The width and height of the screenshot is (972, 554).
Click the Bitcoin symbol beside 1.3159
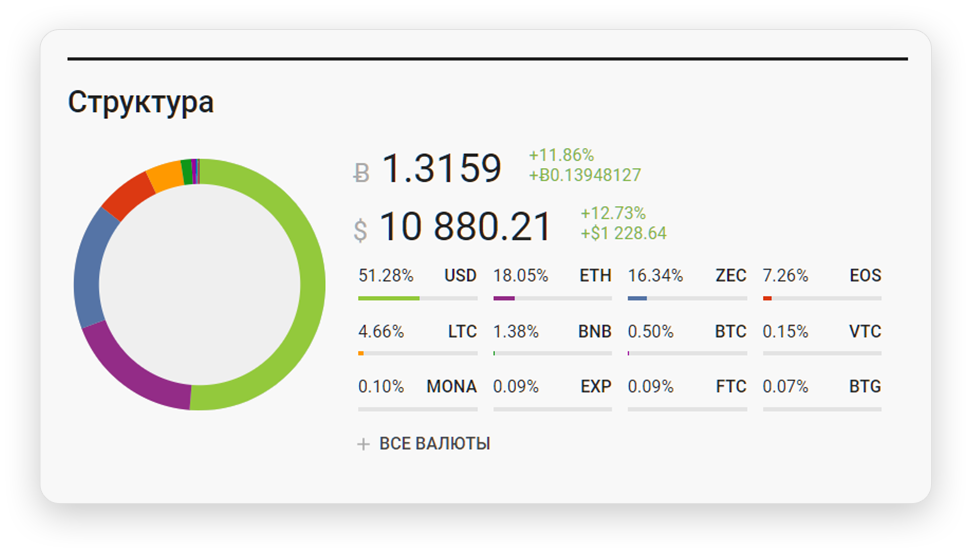coord(362,173)
